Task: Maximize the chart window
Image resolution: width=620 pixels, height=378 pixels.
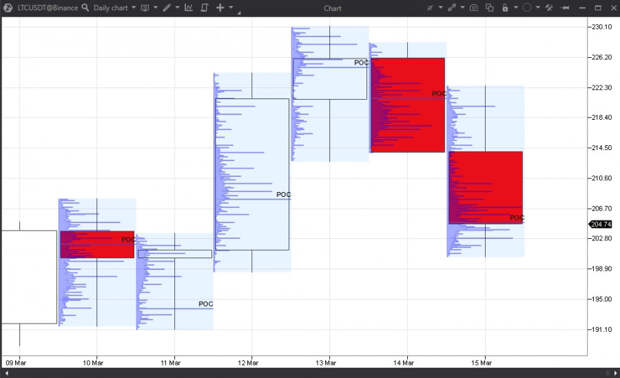Action: [598, 8]
